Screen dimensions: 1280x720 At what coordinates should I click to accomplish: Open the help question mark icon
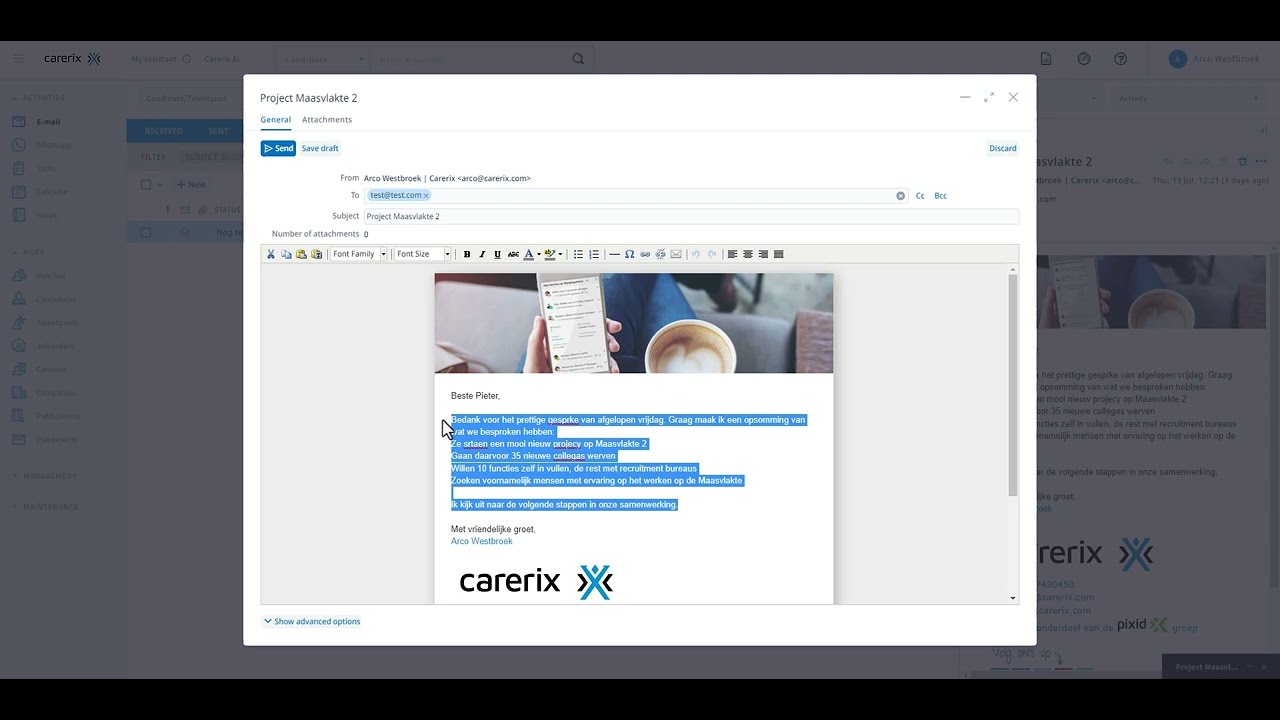coord(1120,59)
